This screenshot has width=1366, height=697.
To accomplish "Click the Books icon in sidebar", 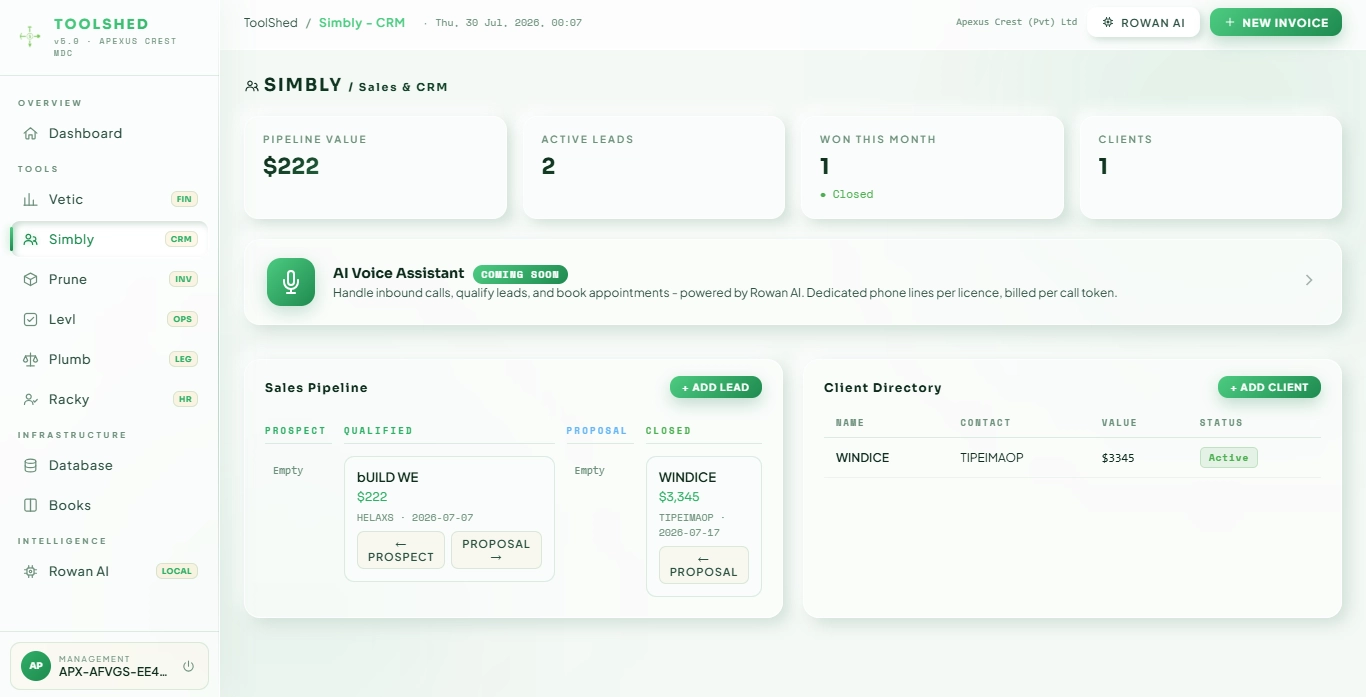I will coord(30,505).
